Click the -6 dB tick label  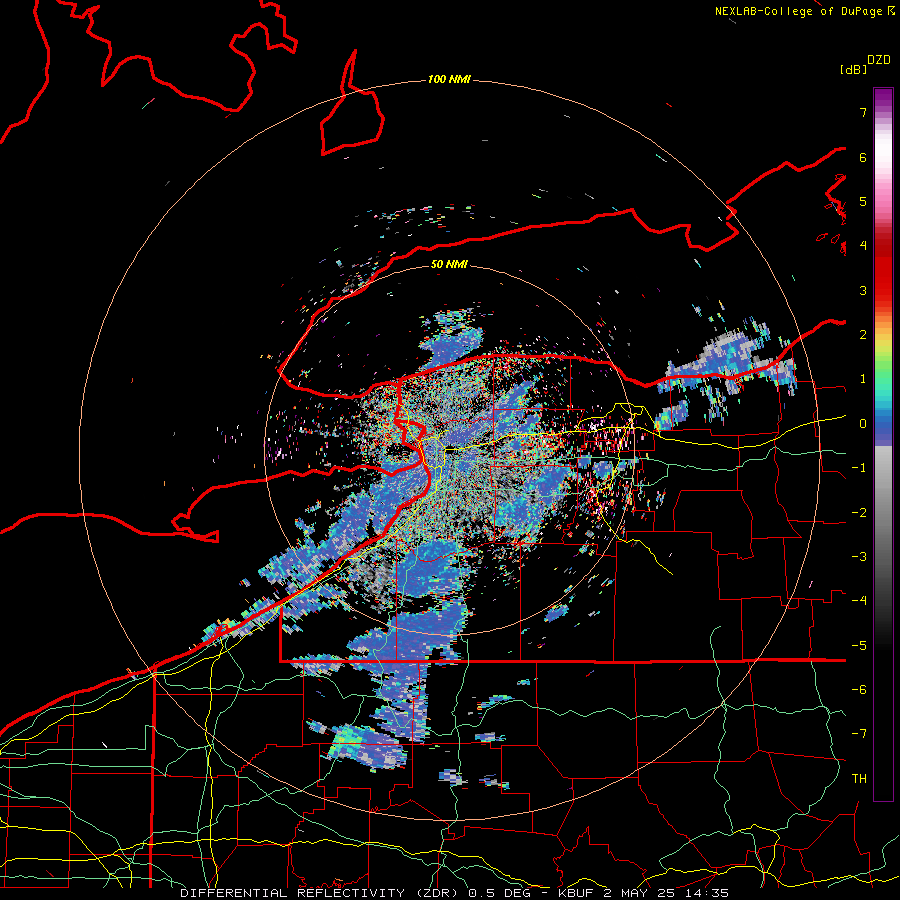(859, 690)
